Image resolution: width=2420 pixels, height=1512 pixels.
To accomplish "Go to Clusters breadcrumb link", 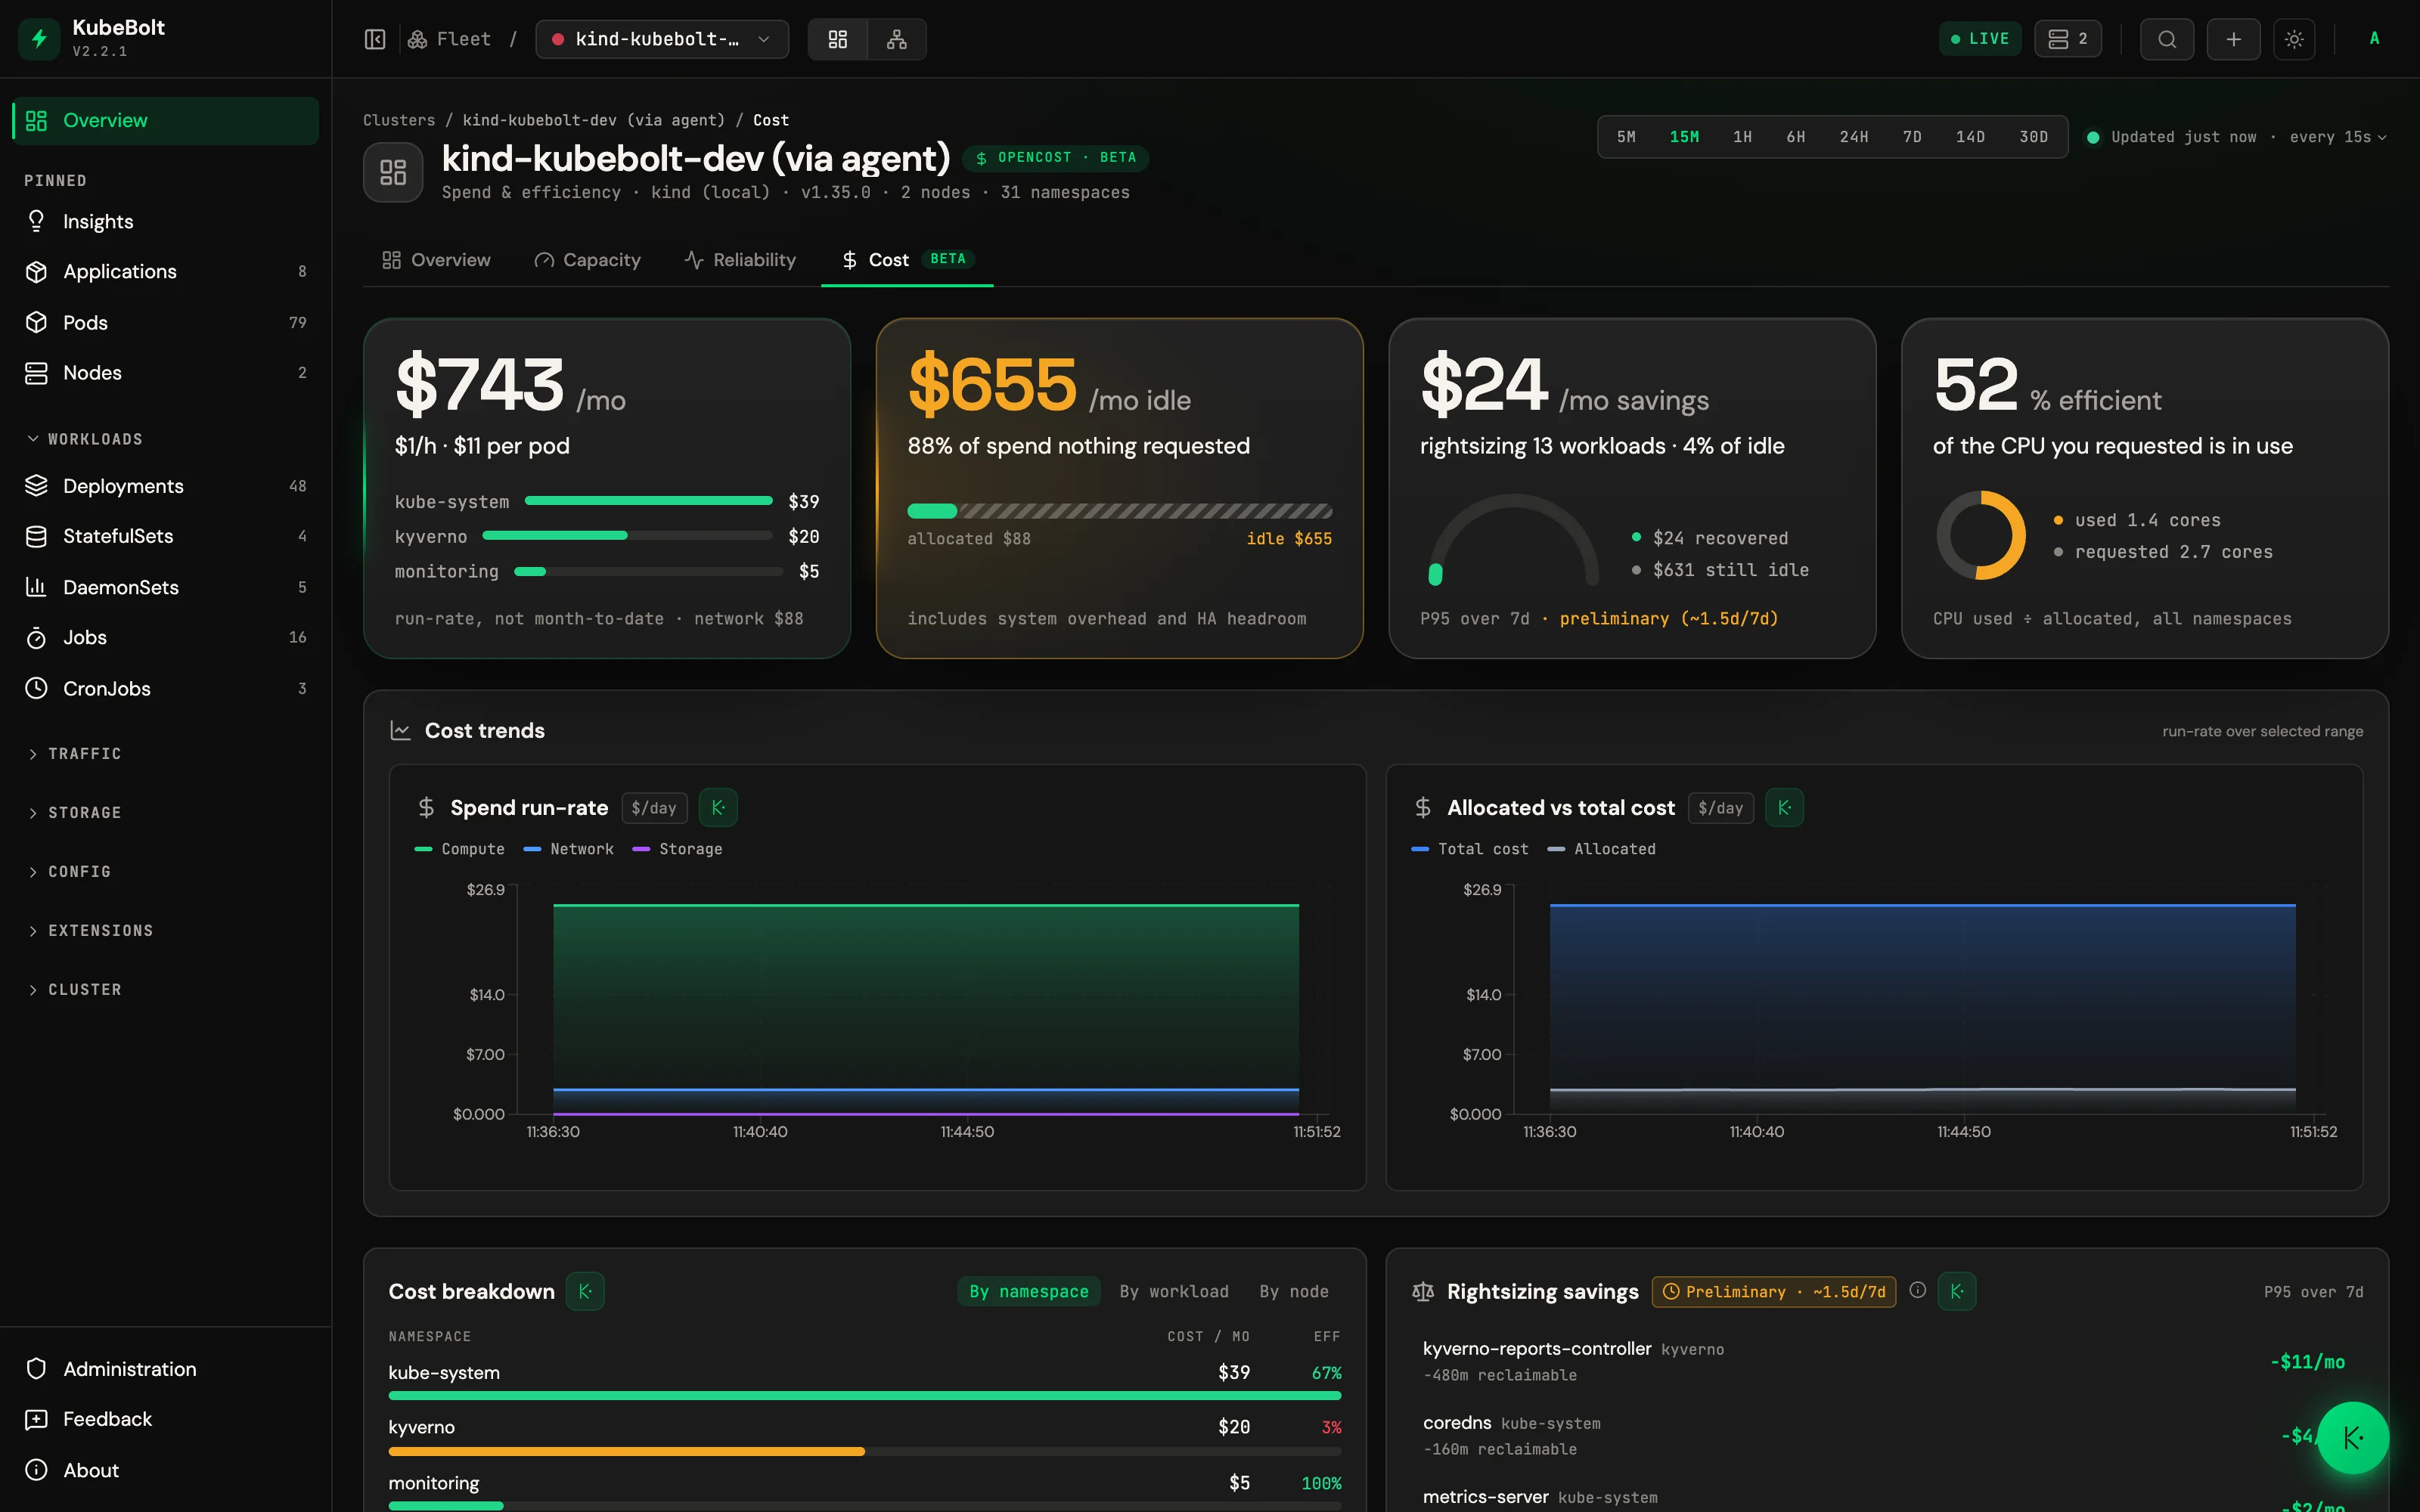I will (399, 120).
